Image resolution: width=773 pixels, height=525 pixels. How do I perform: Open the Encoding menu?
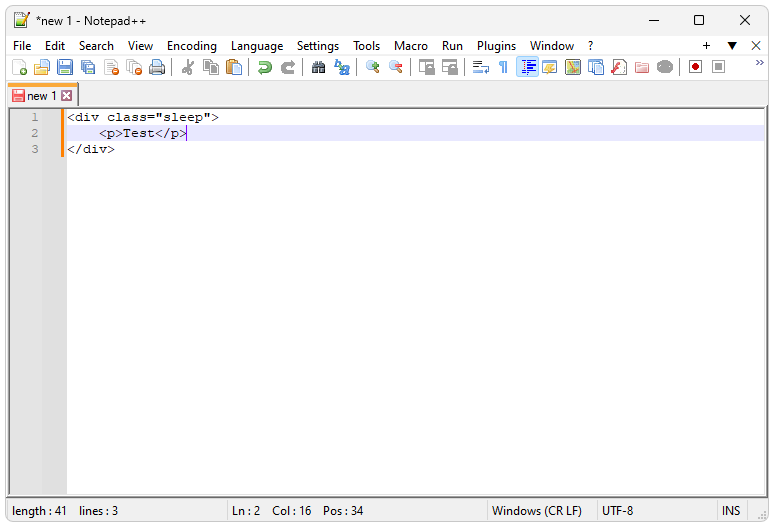coord(191,46)
